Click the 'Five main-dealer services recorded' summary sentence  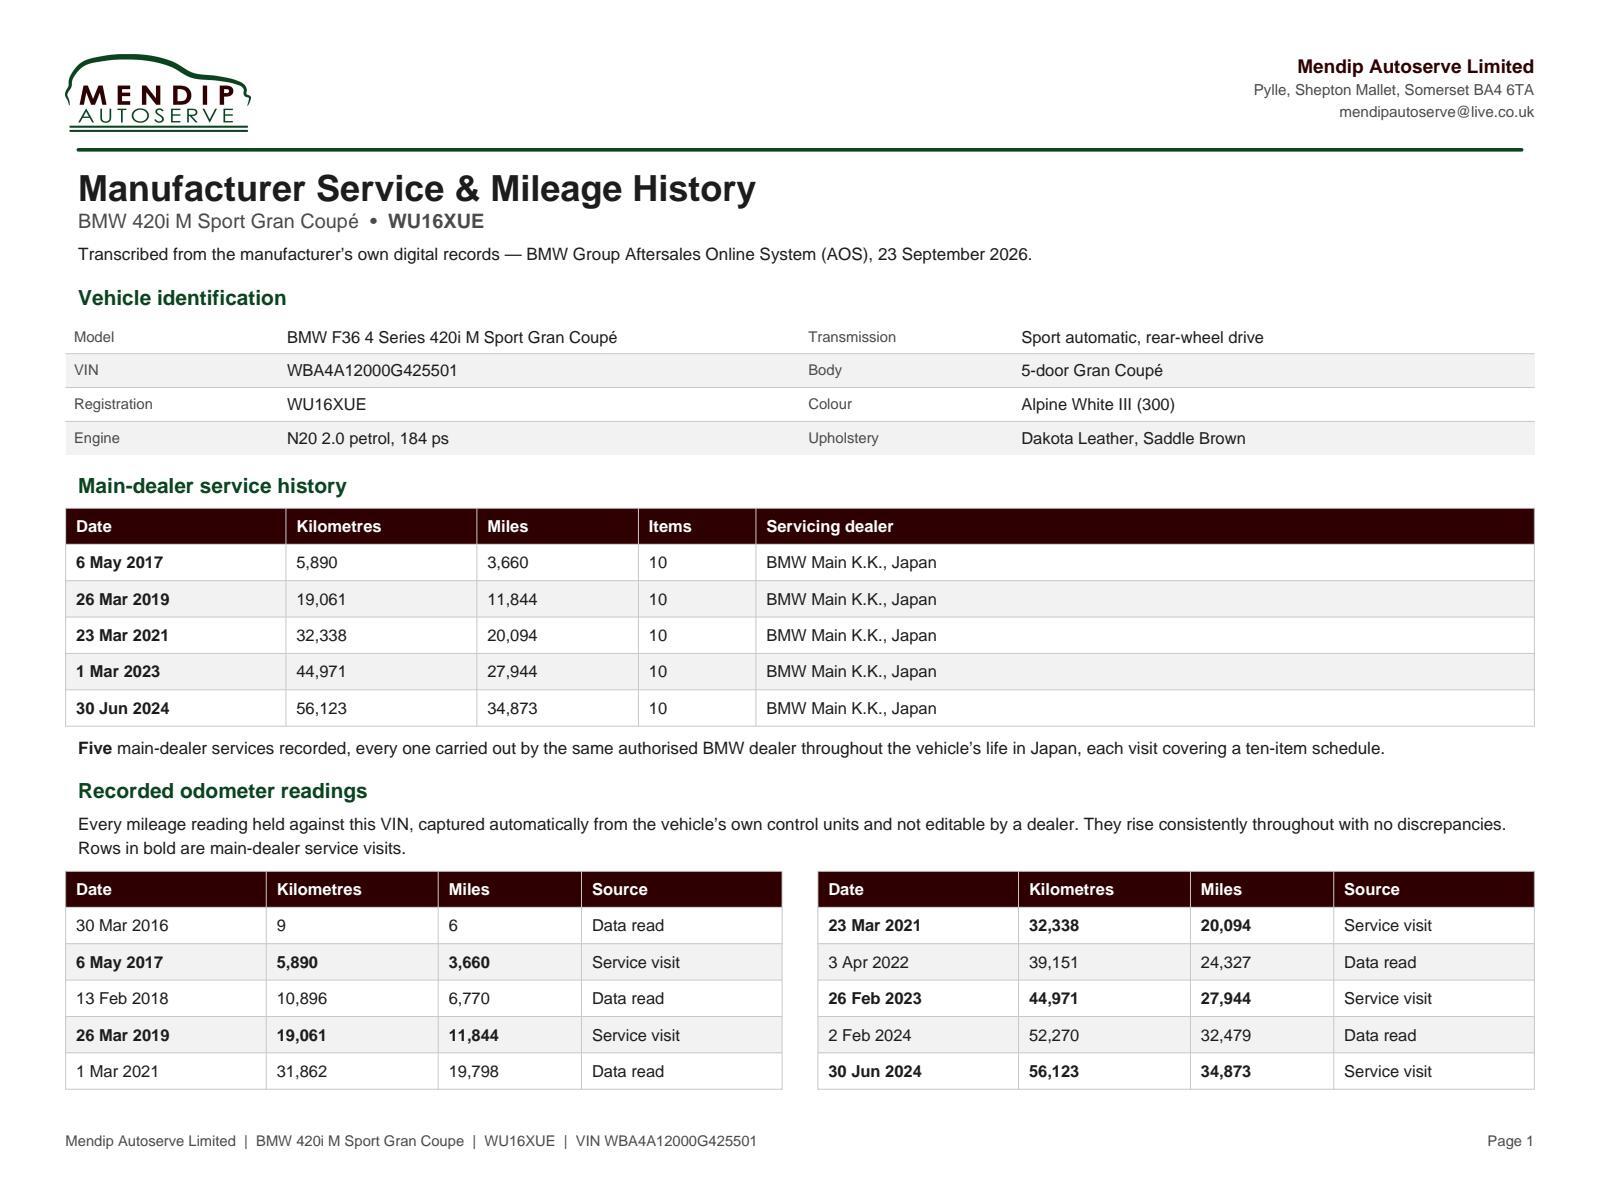[x=731, y=749]
